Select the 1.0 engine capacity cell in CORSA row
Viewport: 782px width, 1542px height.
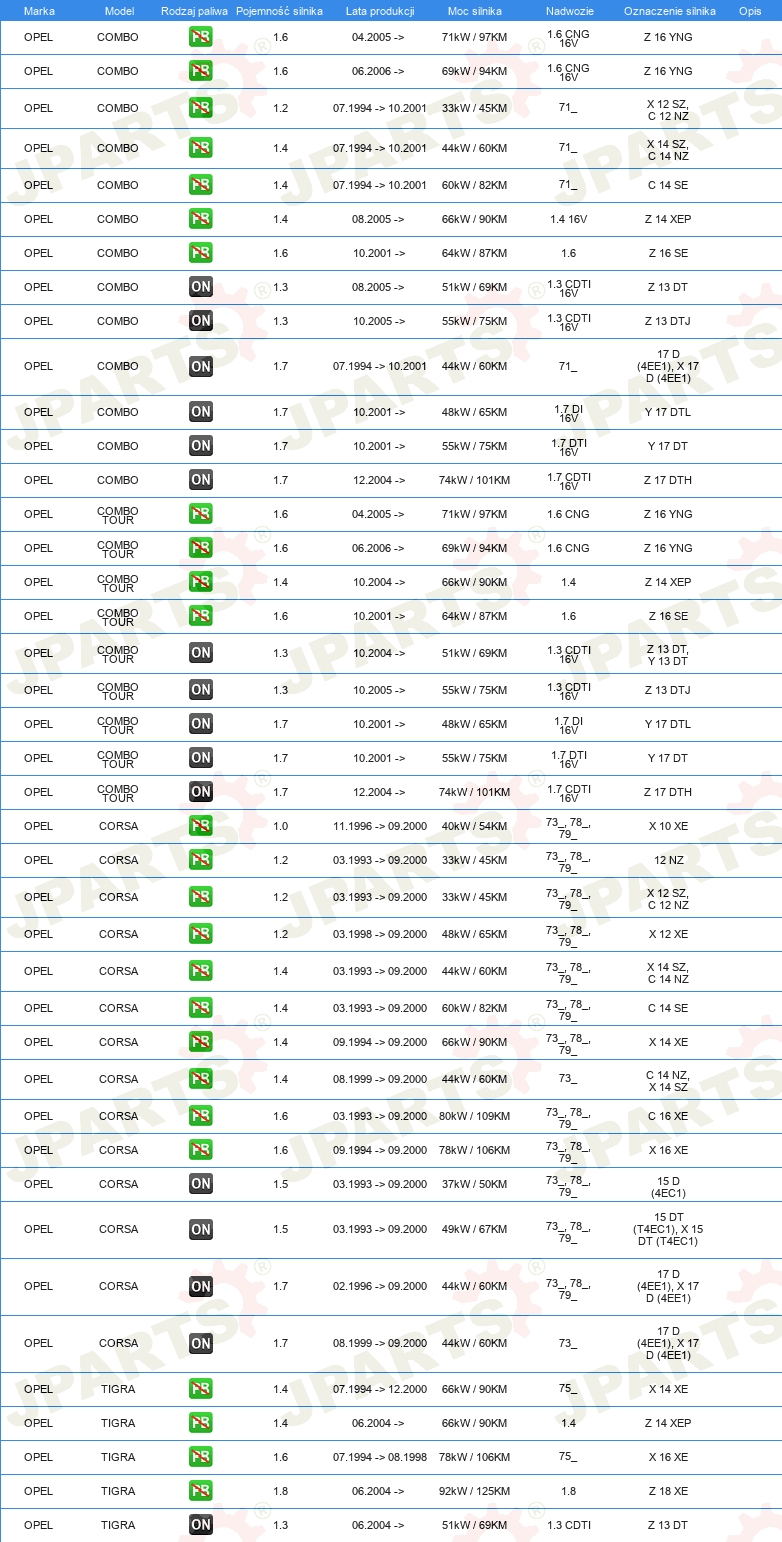(x=280, y=826)
